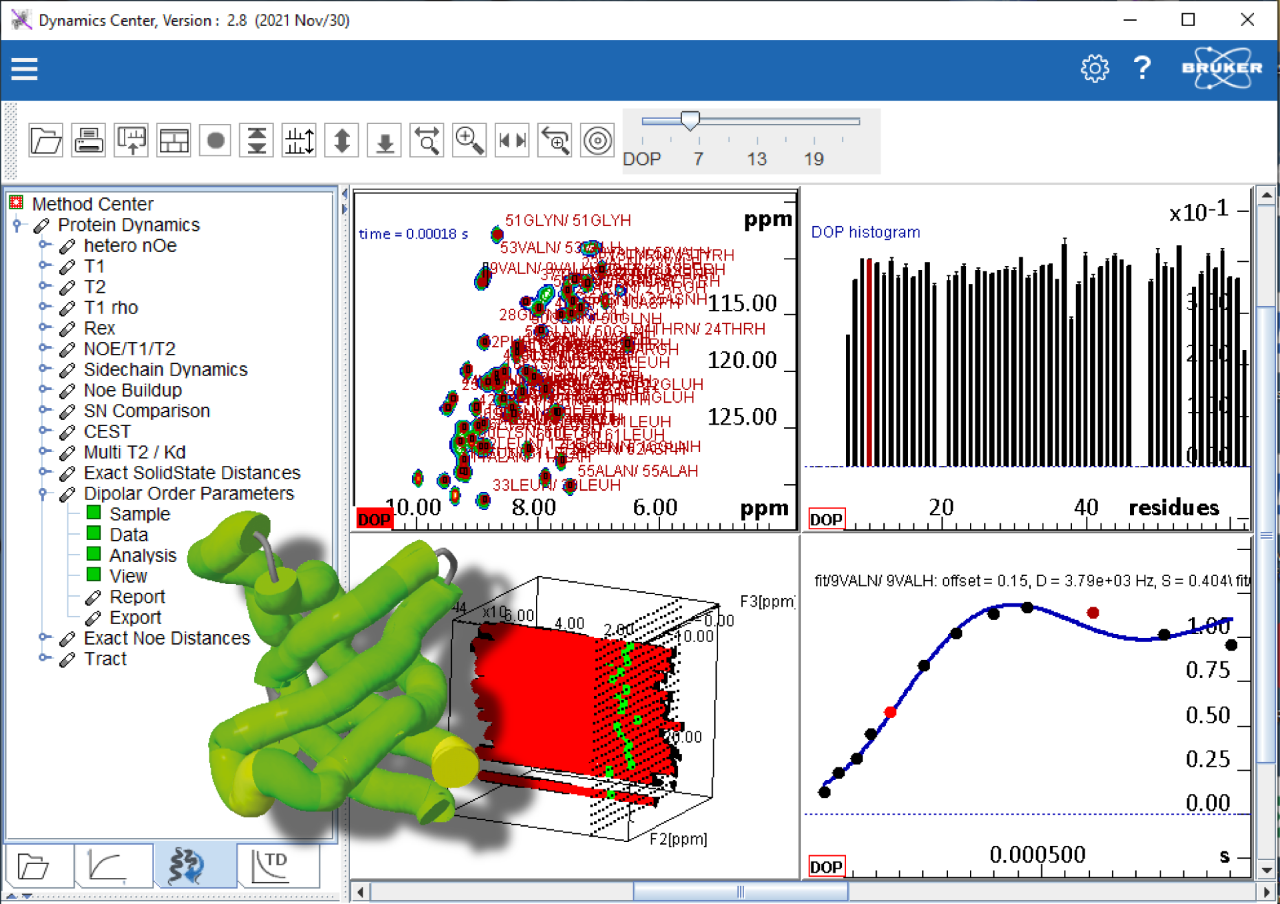
Task: Expand the Rex tree node
Action: point(44,328)
